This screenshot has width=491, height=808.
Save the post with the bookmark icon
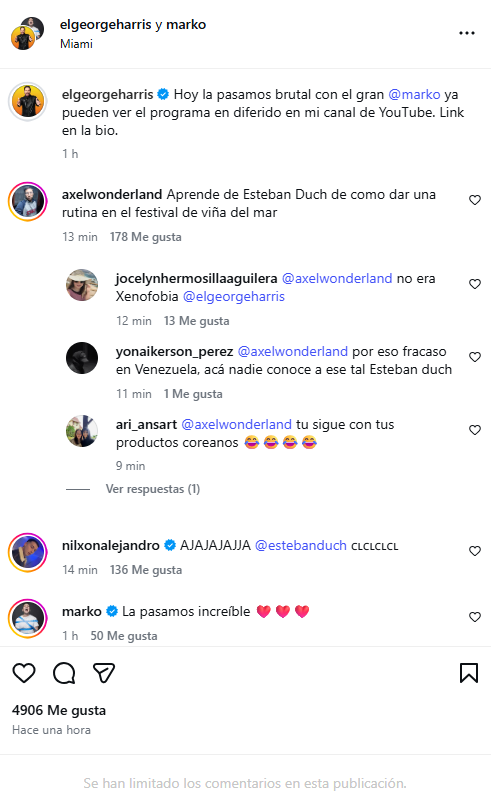(469, 673)
